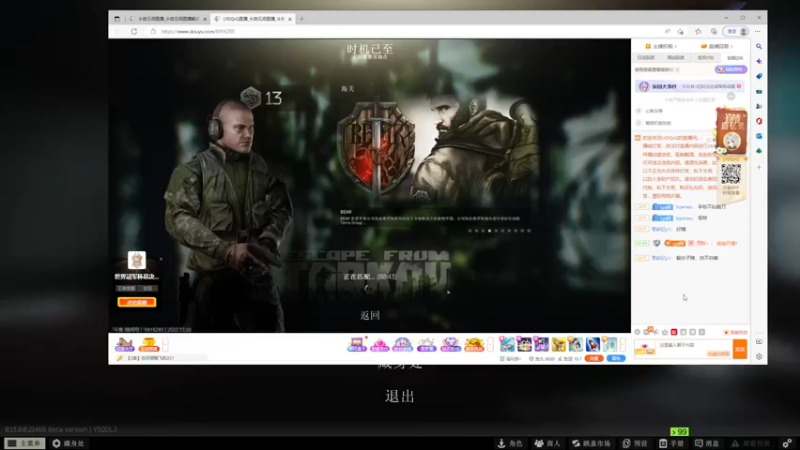Open the 商人 traders tab
Screen dimensions: 800x450
pyautogui.click(x=547, y=443)
